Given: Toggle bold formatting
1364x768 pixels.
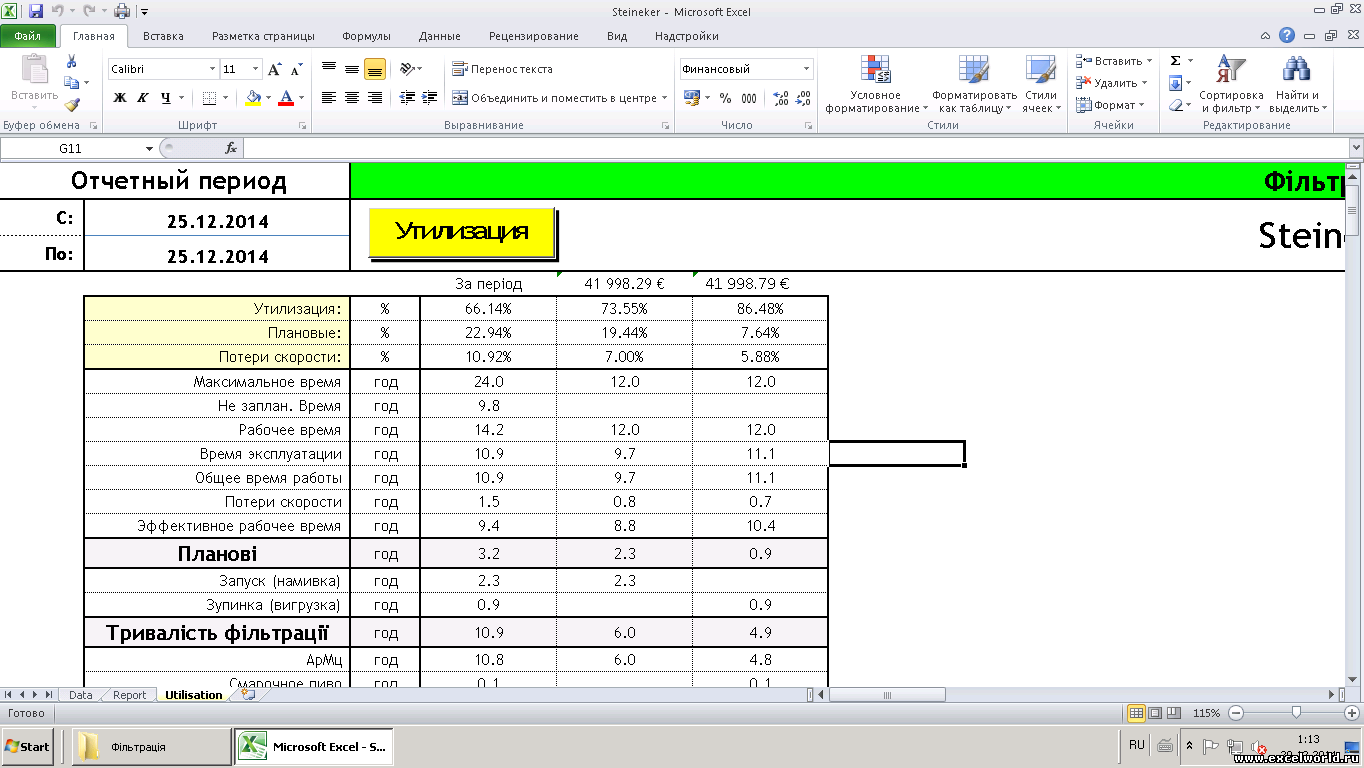Looking at the screenshot, I should (x=120, y=98).
